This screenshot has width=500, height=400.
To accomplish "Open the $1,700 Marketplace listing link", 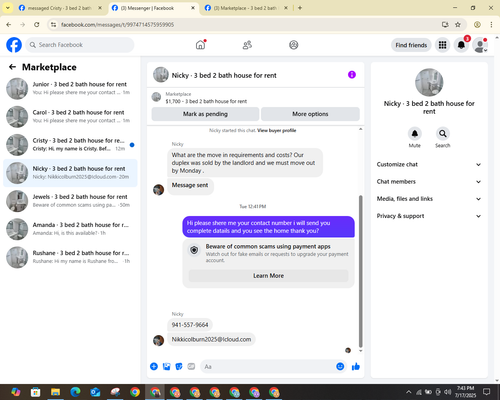I will point(206,101).
